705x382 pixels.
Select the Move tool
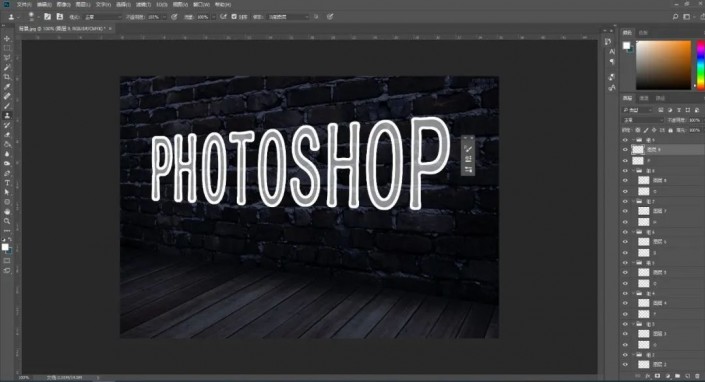coord(7,39)
